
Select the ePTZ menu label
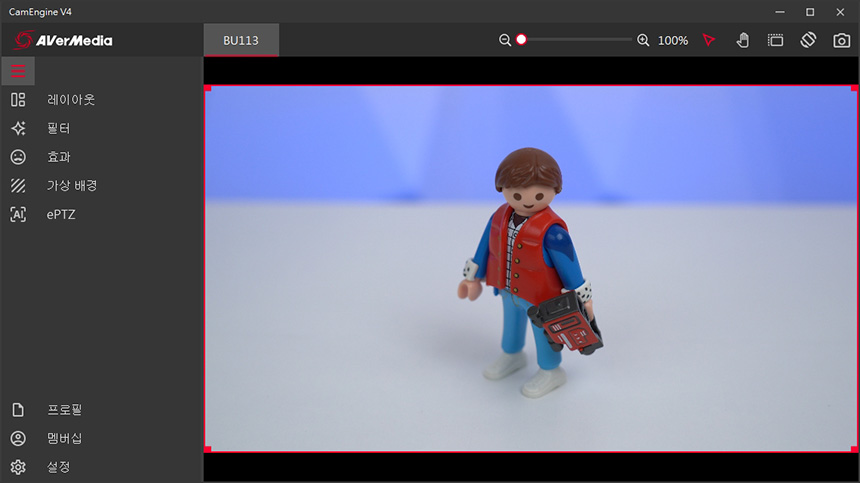pyautogui.click(x=61, y=214)
